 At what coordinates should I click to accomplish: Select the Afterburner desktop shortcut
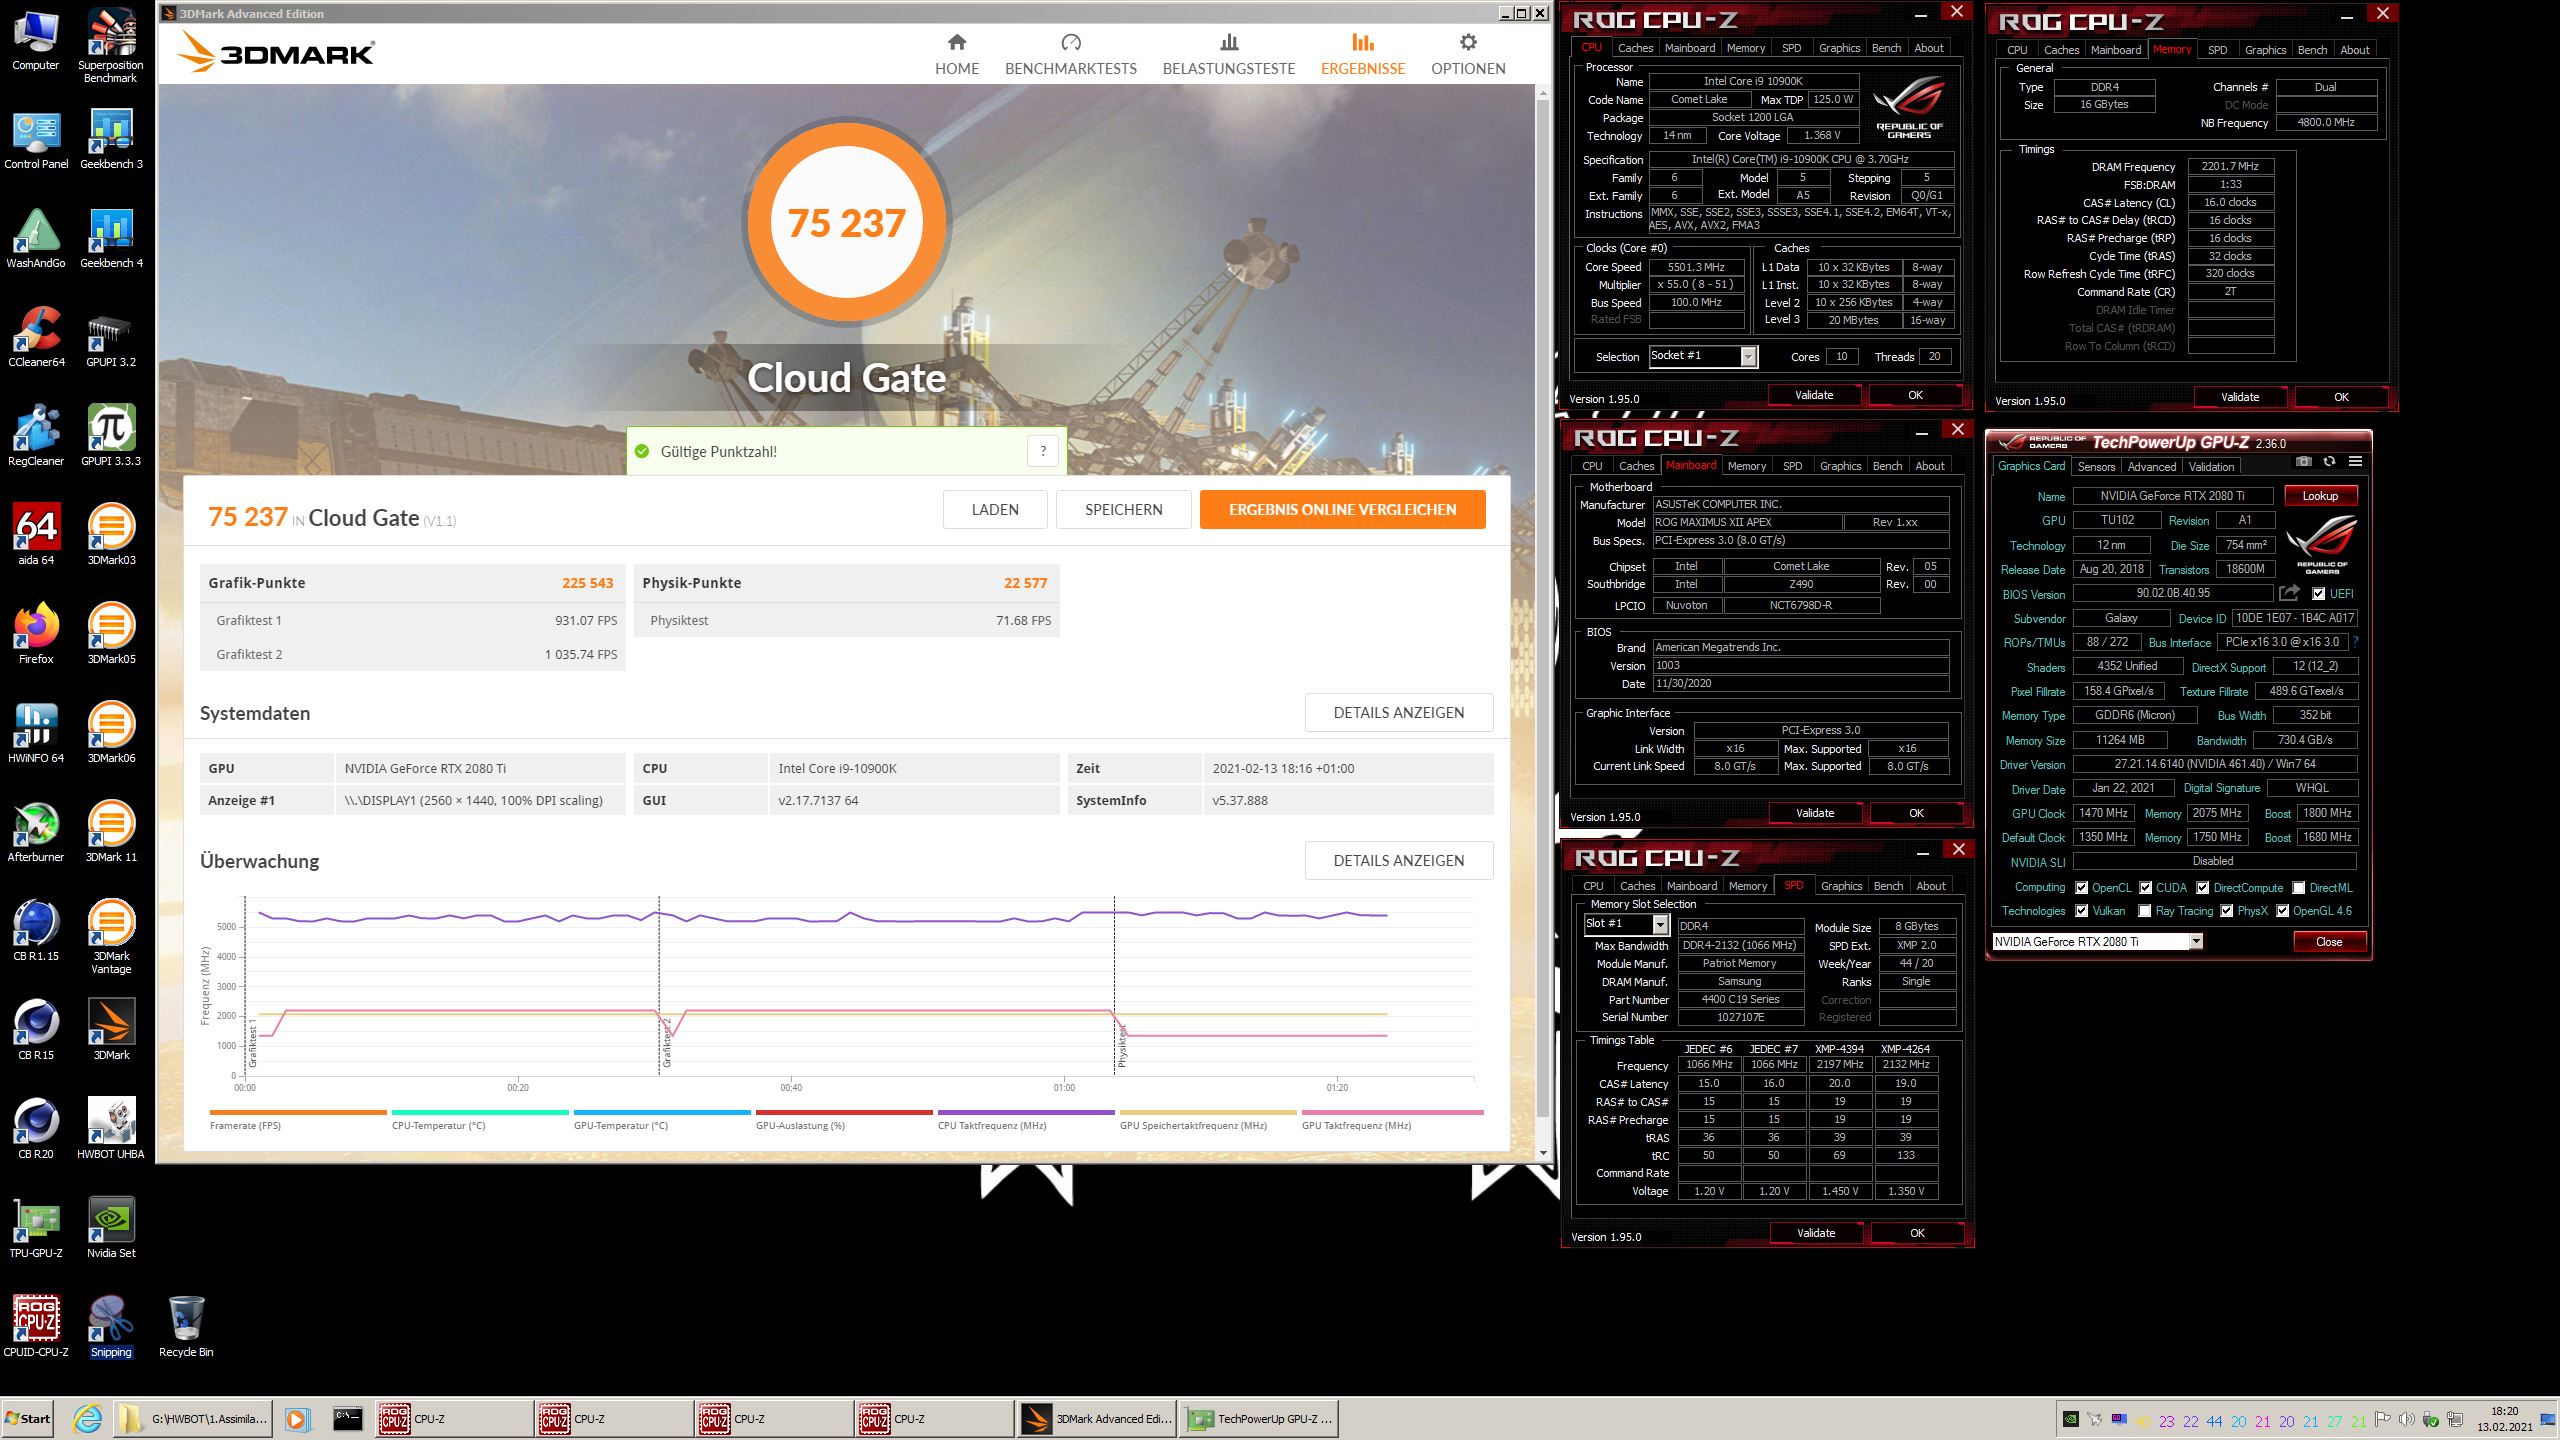click(36, 832)
